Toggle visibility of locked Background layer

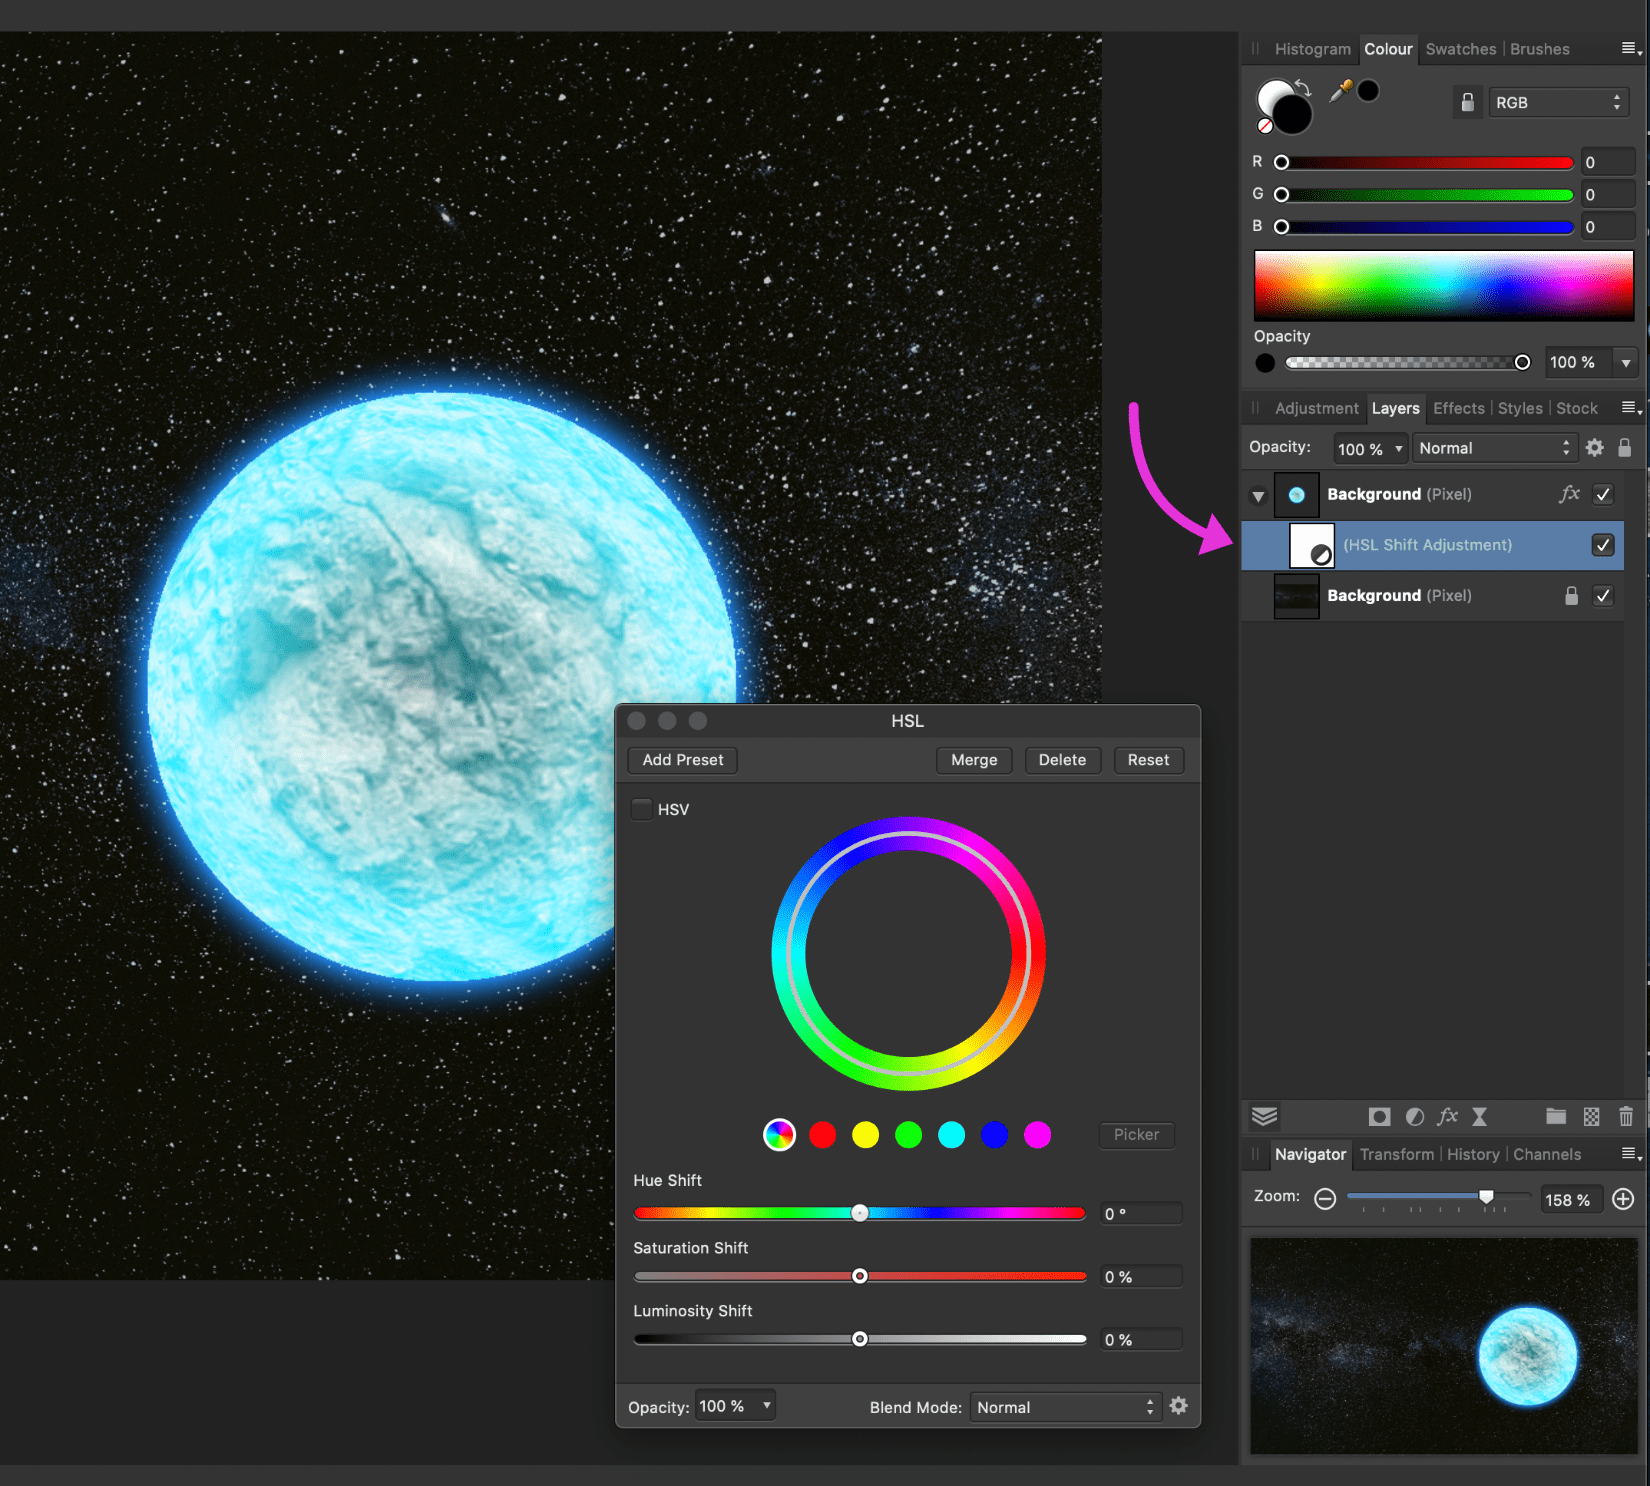tap(1603, 596)
